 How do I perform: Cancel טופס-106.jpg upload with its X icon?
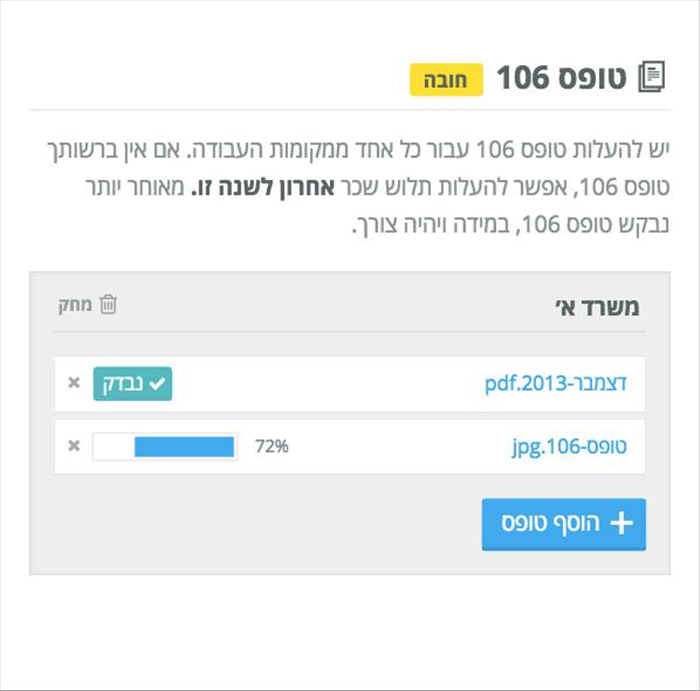[74, 445]
